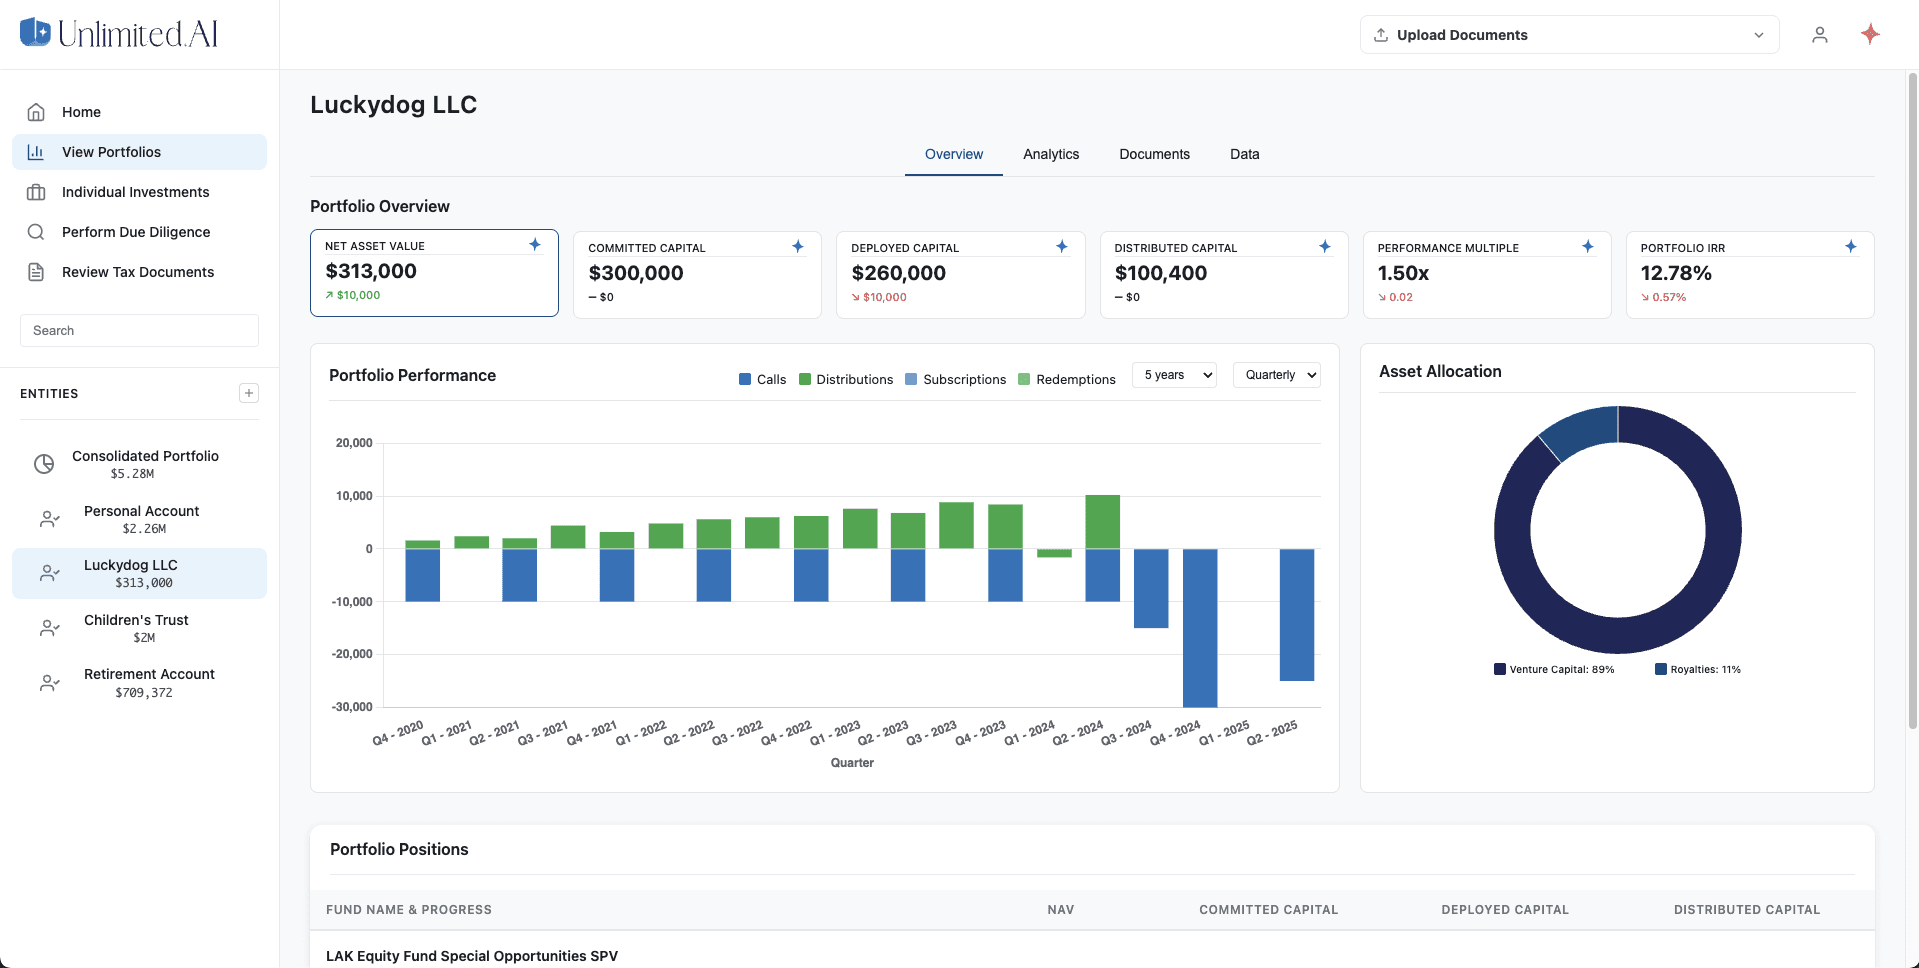Image resolution: width=1919 pixels, height=968 pixels.
Task: Click the Children's Trust person icon
Action: pos(49,628)
